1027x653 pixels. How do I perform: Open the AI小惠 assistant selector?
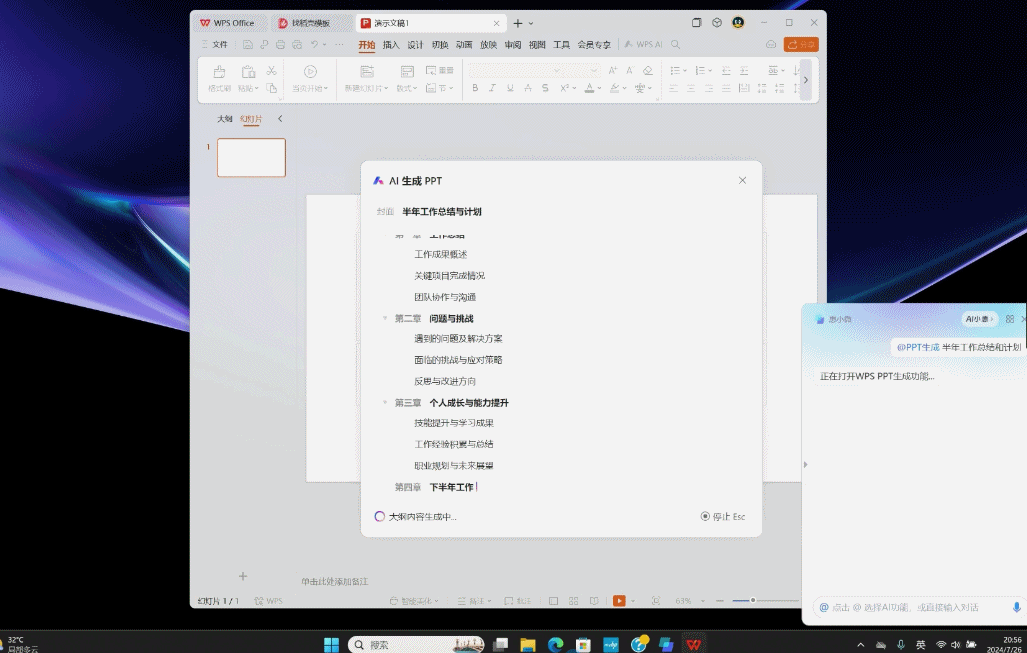point(979,319)
